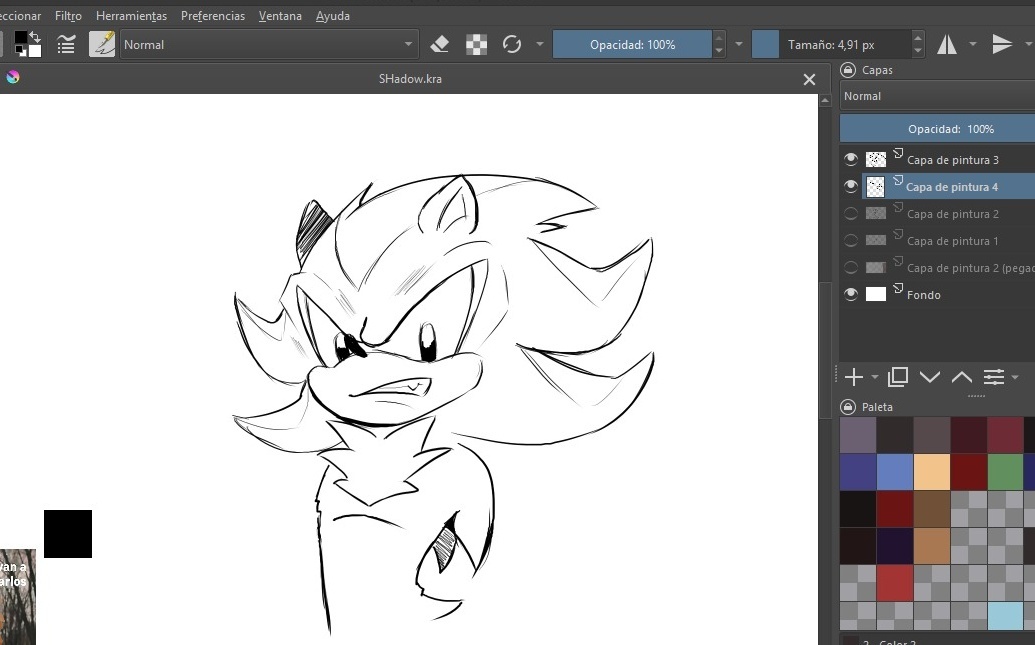1035x645 pixels.
Task: Open the foreground color selector square
Action: [21, 38]
